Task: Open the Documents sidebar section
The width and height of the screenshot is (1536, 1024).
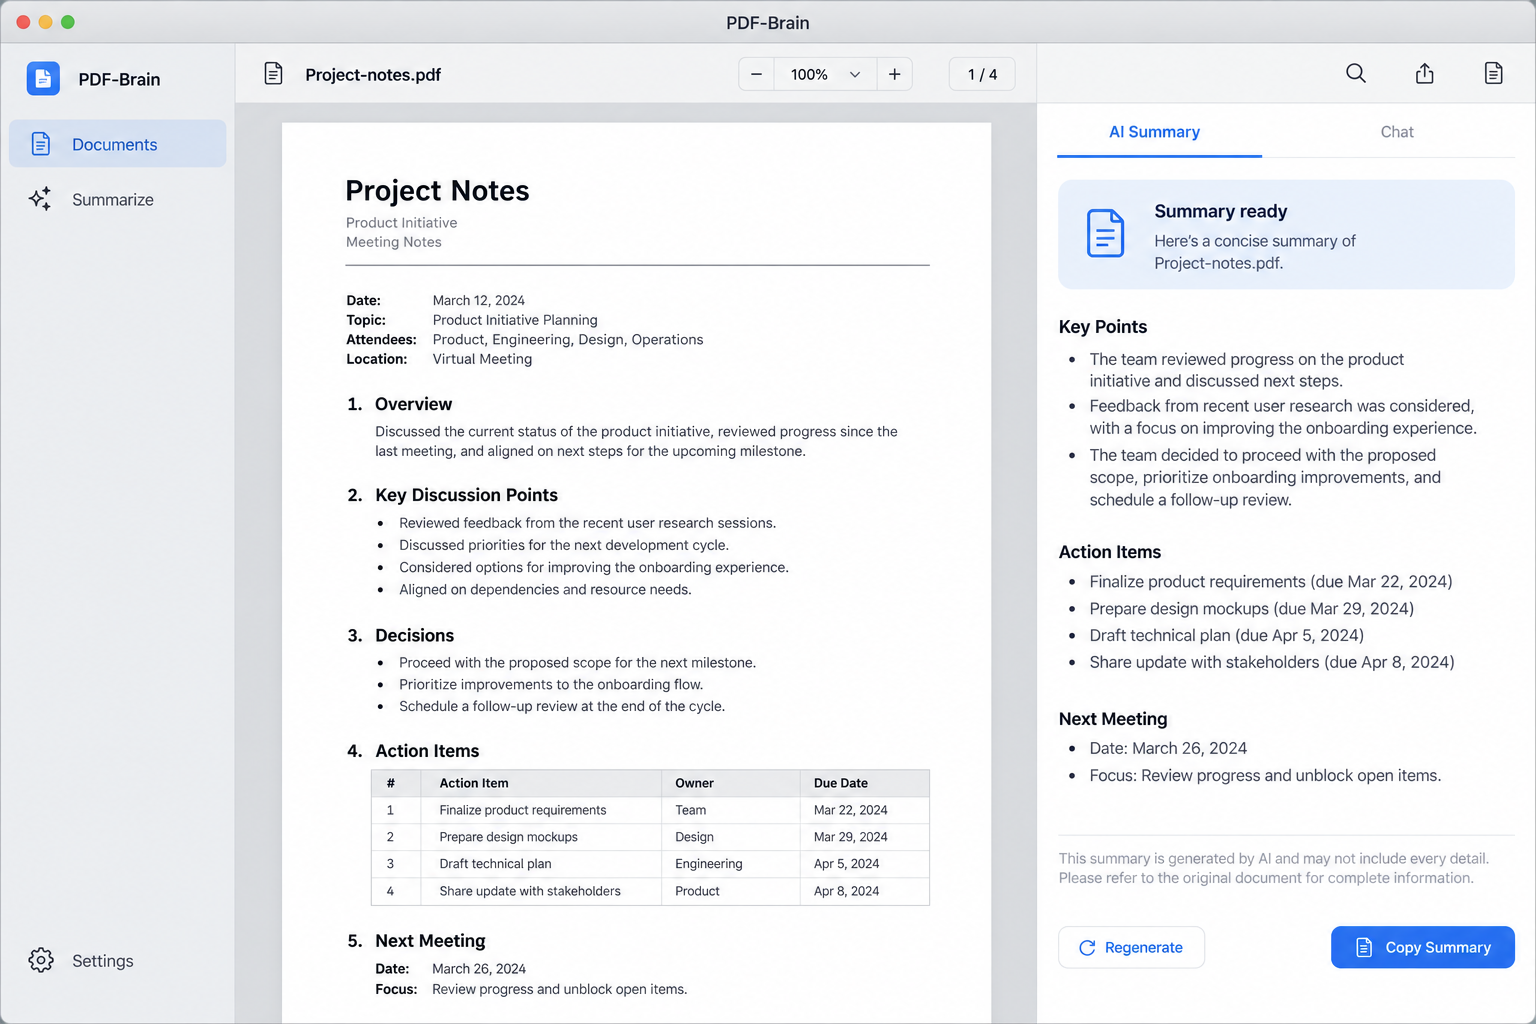Action: coord(117,144)
